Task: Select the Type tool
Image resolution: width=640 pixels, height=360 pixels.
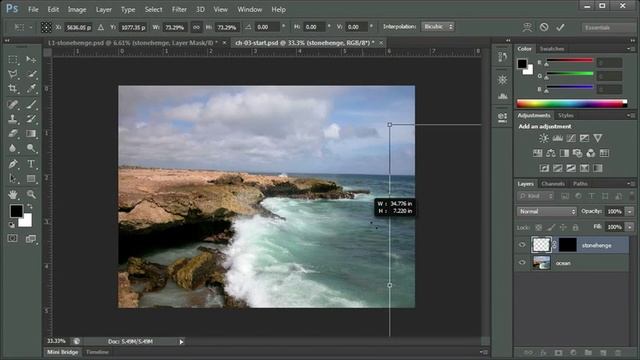Action: pos(31,164)
